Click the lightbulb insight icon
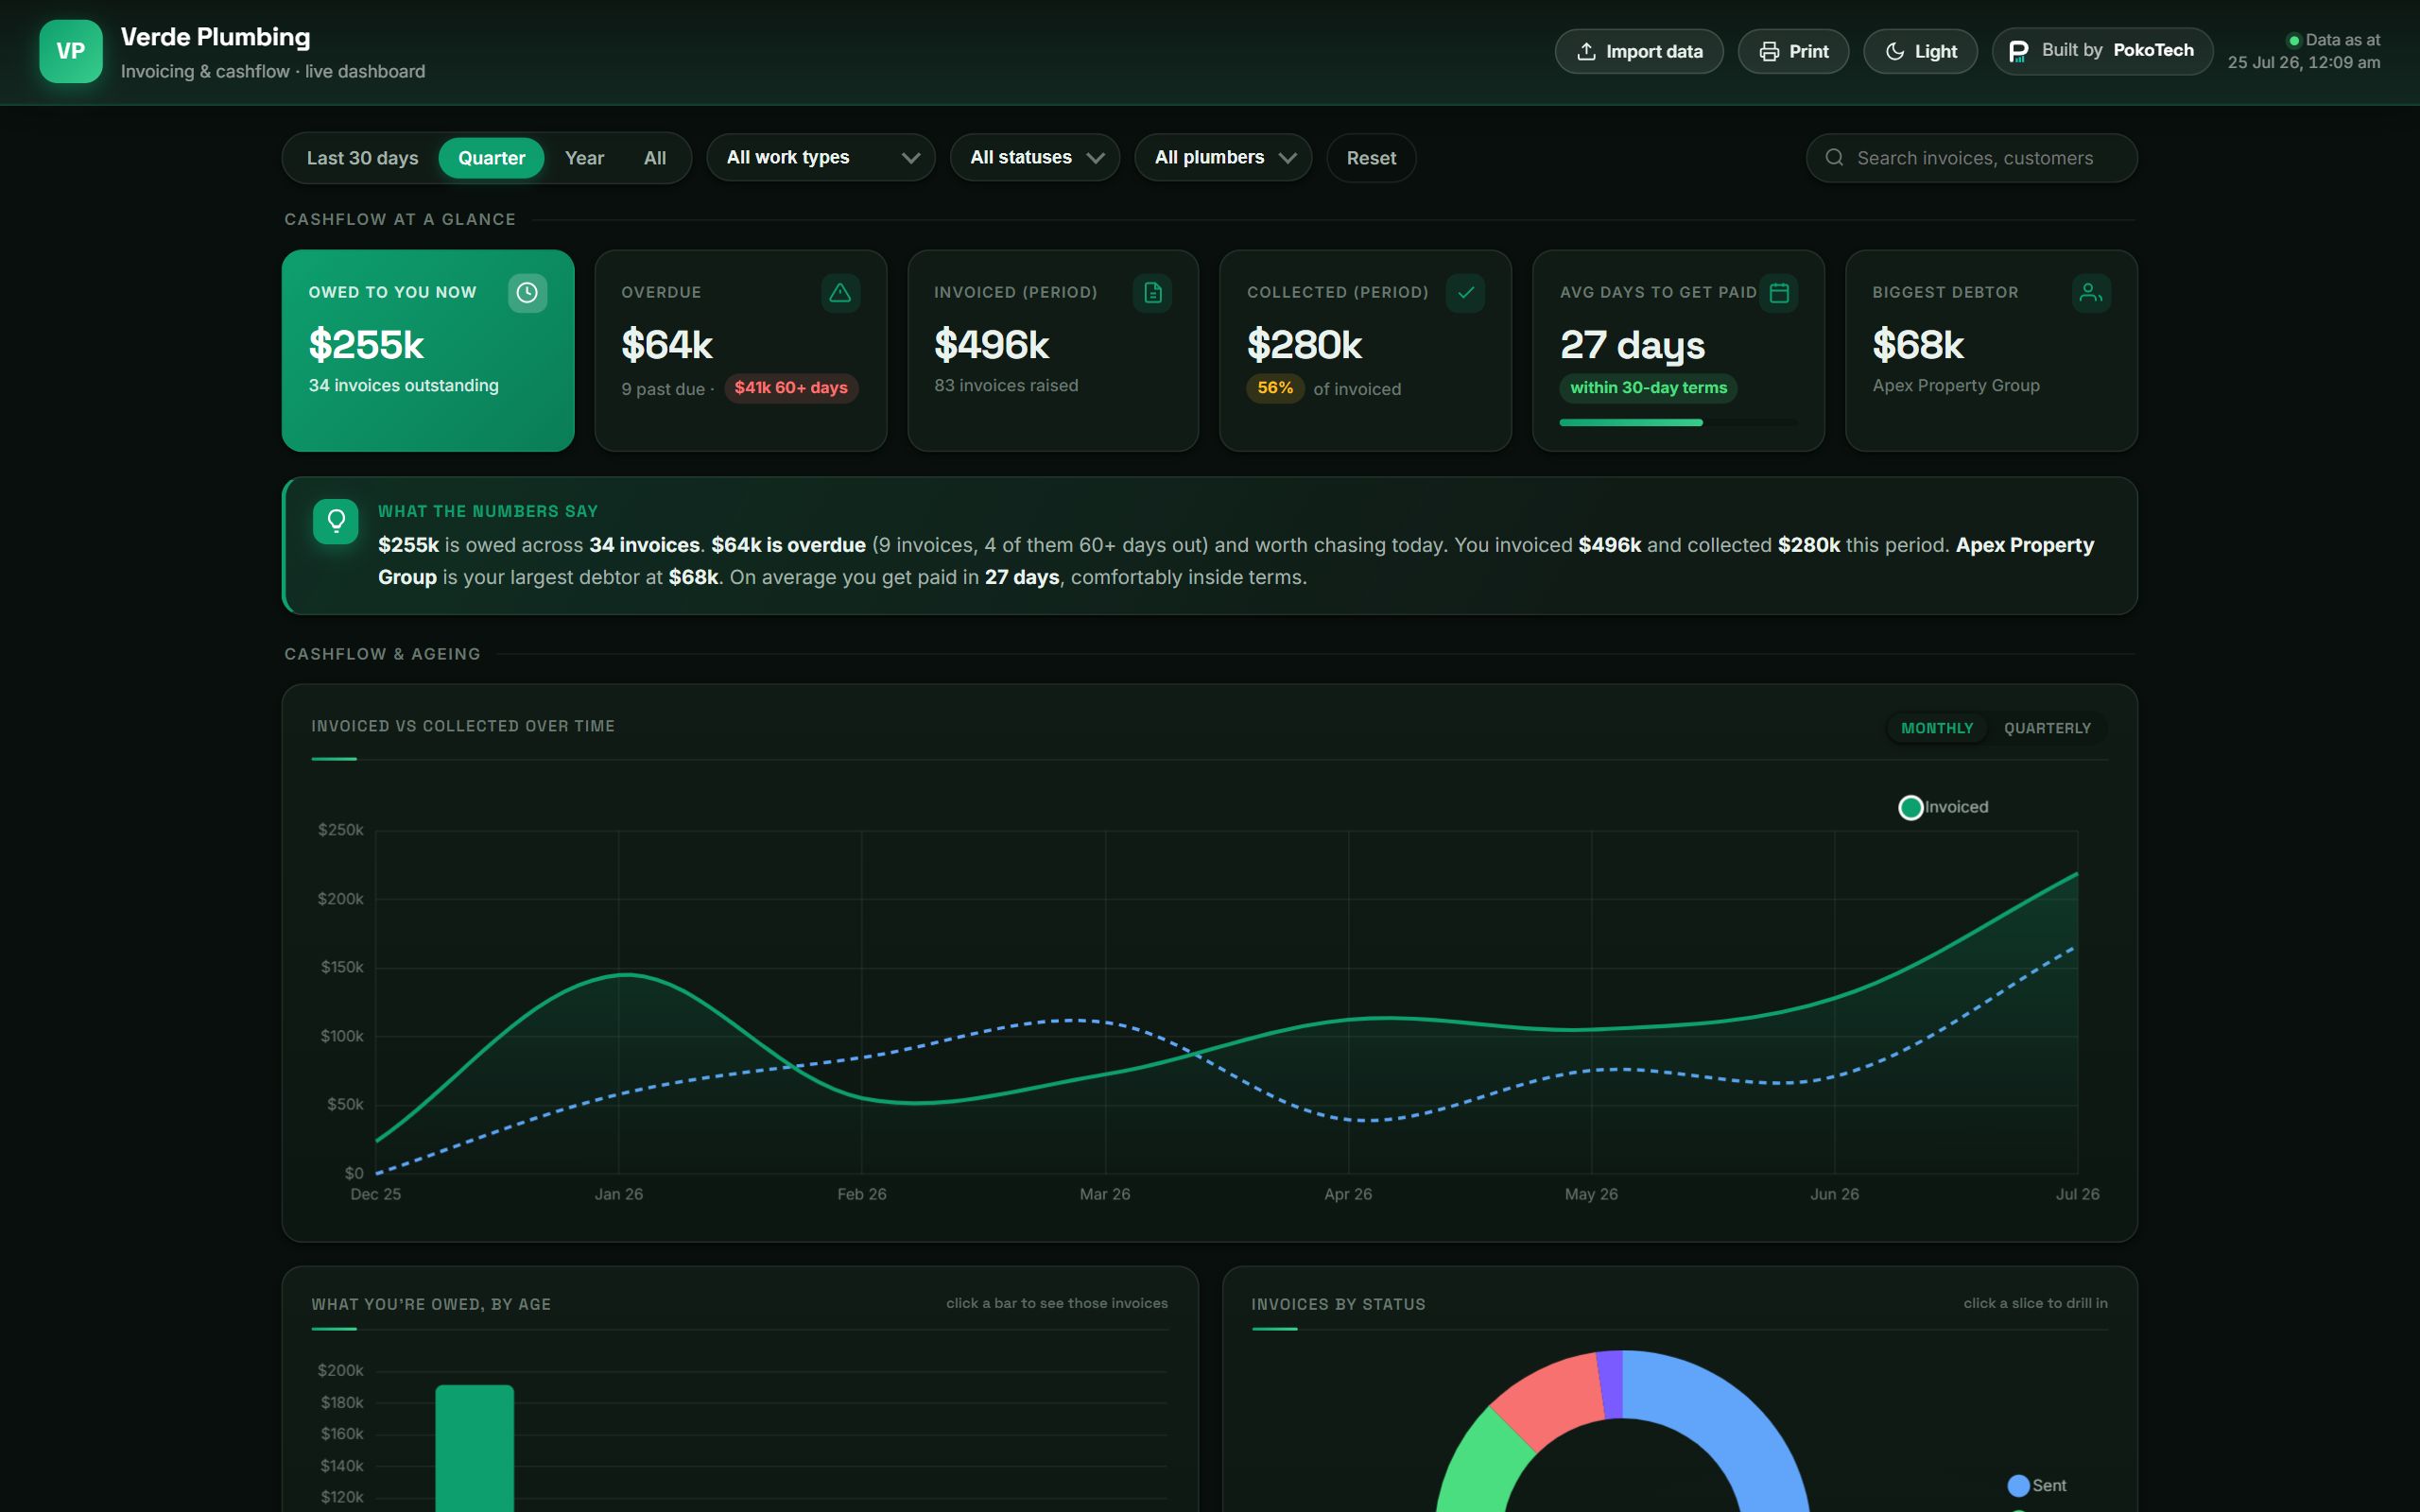The height and width of the screenshot is (1512, 2420). click(335, 521)
